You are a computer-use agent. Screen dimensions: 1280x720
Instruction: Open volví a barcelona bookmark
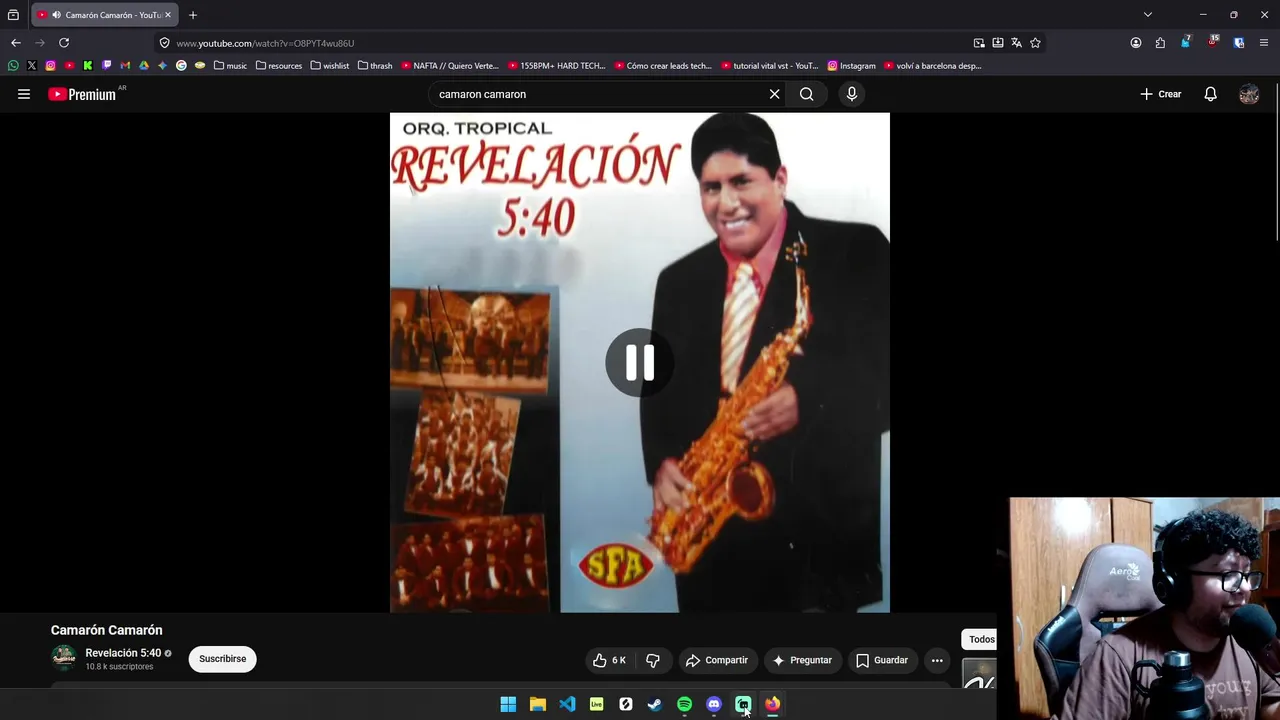[x=932, y=66]
